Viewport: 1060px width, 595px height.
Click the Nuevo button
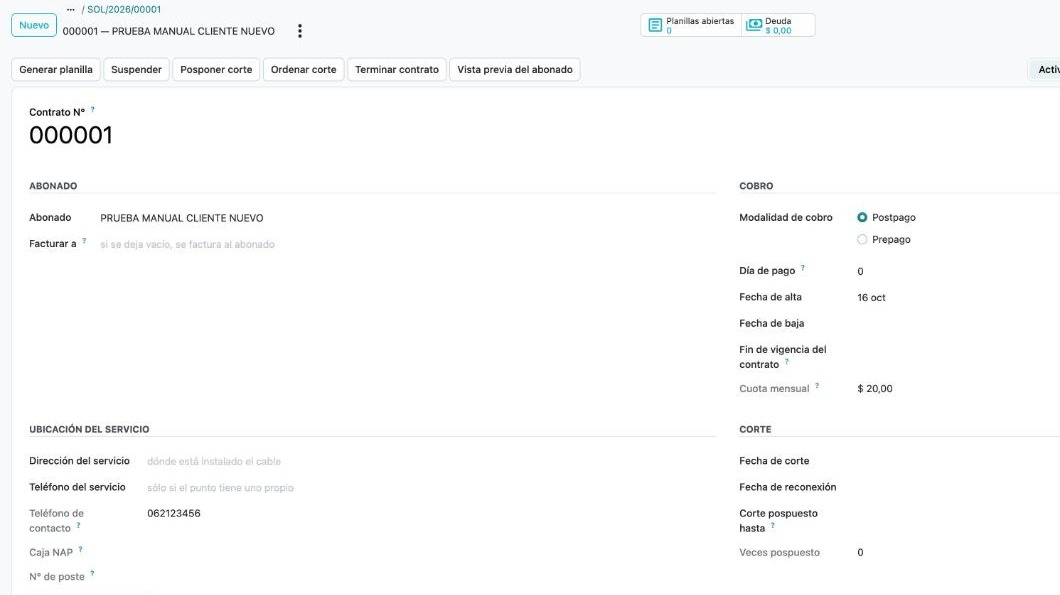tap(34, 25)
